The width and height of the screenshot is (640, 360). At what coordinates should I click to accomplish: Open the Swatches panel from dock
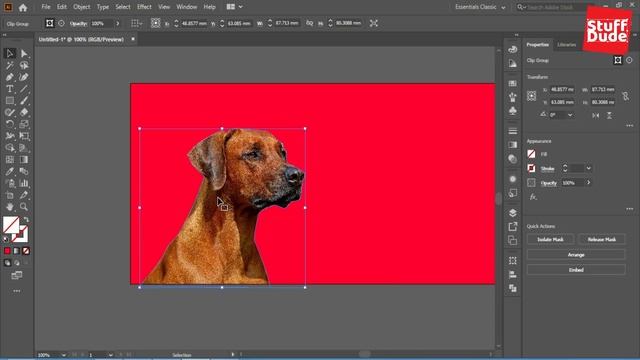(513, 83)
